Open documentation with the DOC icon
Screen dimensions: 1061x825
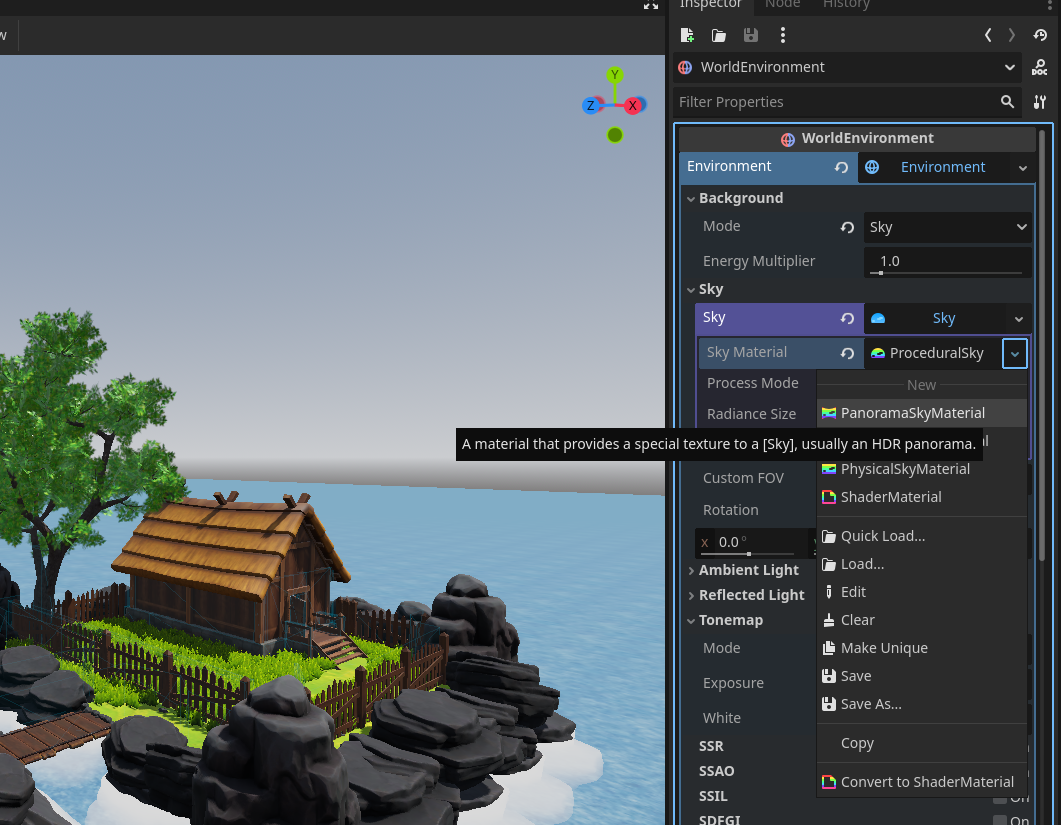tap(1040, 67)
